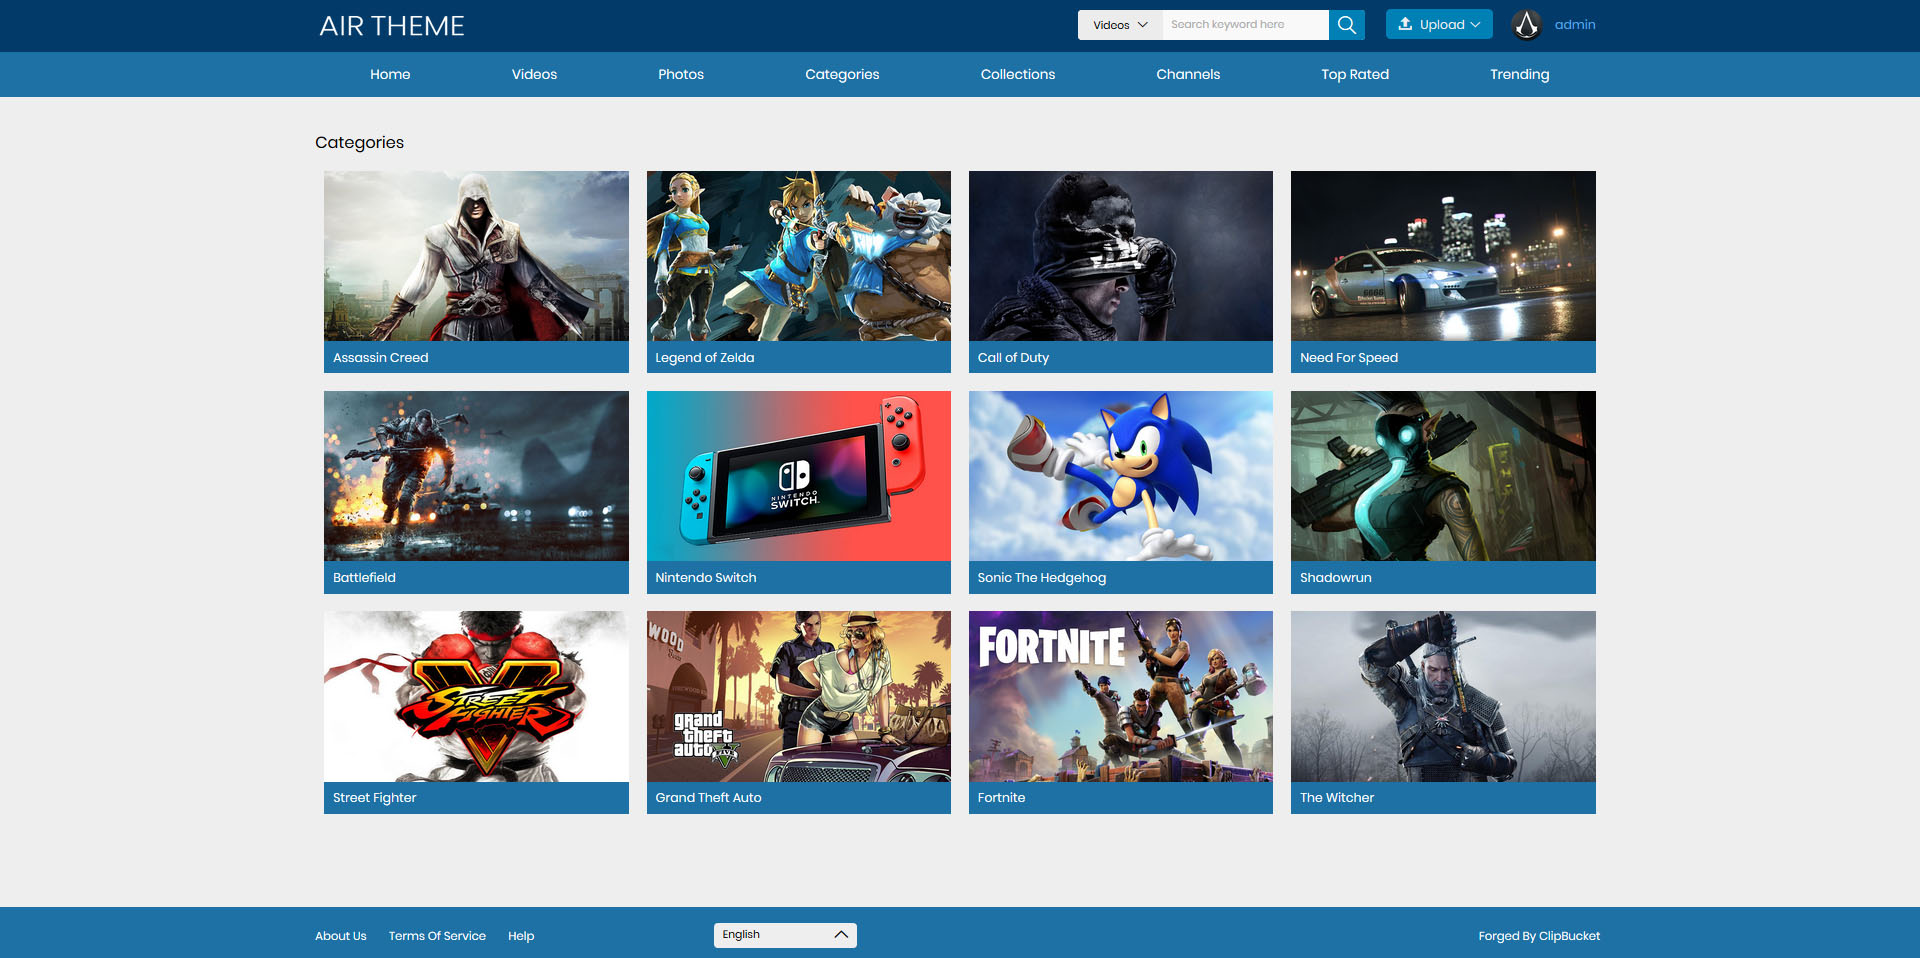Image resolution: width=1920 pixels, height=958 pixels.
Task: Click the upload arrow icon
Action: point(1405,24)
